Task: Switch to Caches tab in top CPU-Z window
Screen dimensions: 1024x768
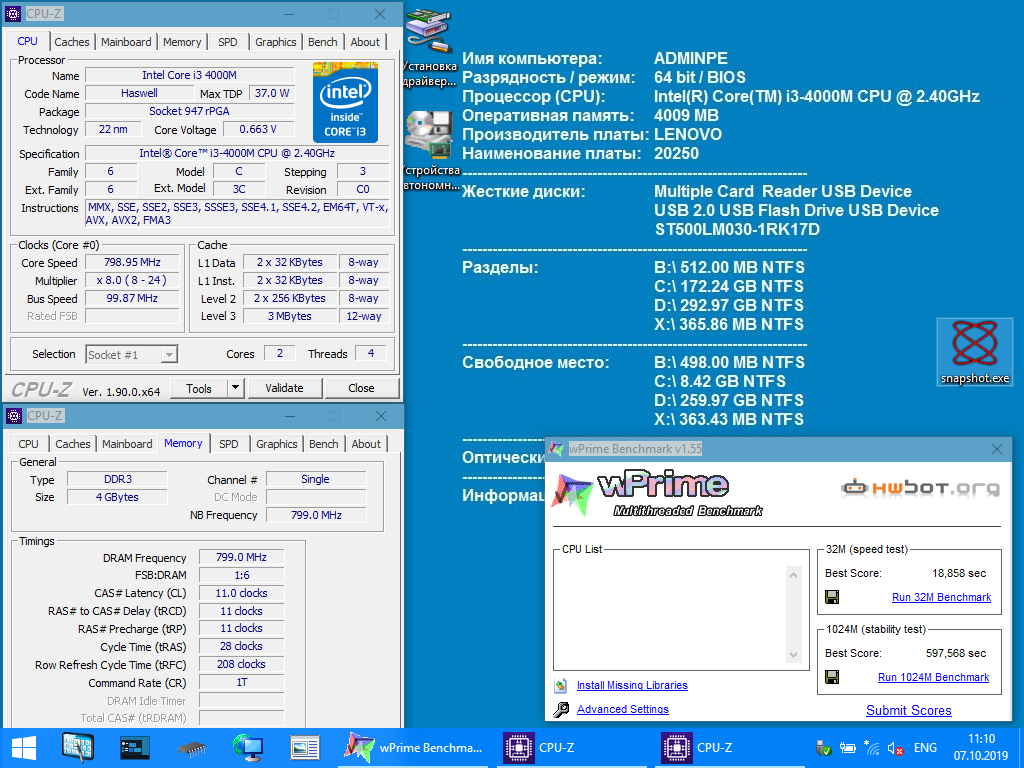Action: point(72,42)
